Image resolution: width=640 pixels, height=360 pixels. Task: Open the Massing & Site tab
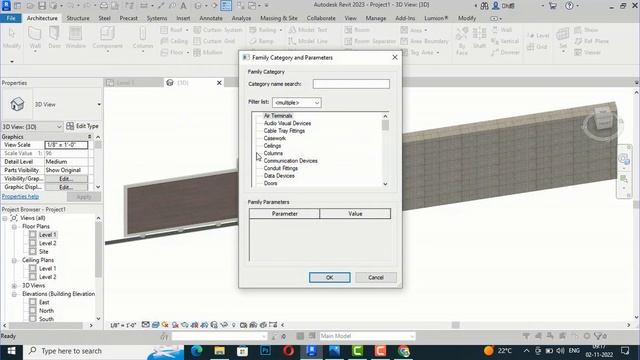(x=279, y=18)
